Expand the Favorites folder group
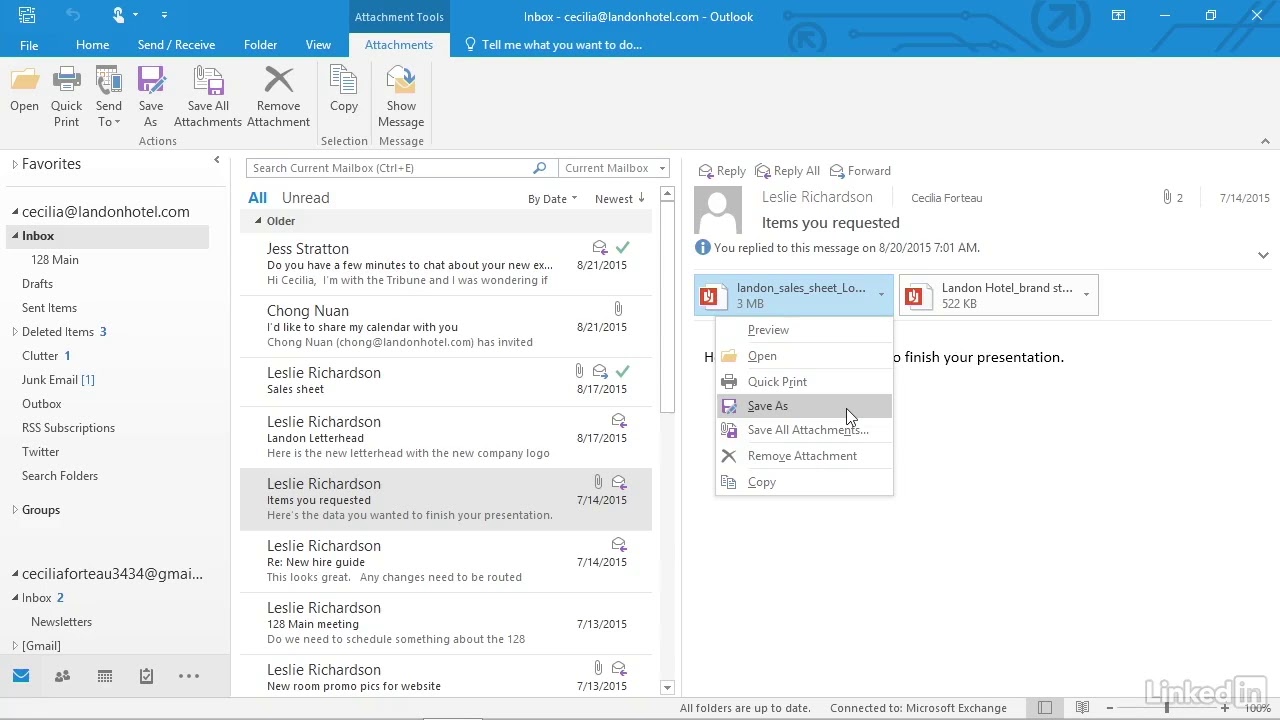This screenshot has height=720, width=1280. (x=15, y=164)
